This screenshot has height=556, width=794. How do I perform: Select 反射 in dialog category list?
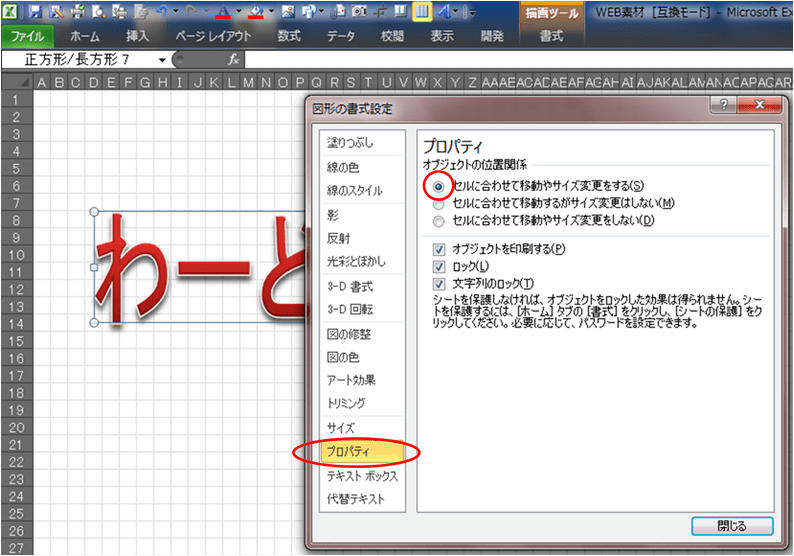363,239
